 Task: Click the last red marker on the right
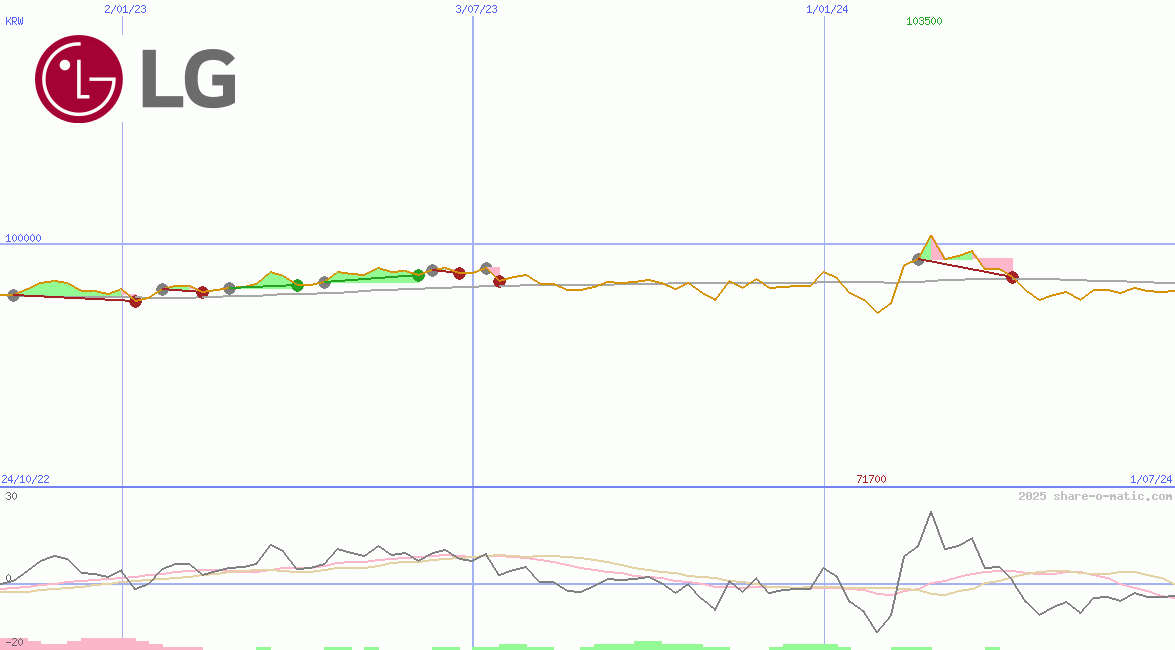[x=1011, y=277]
